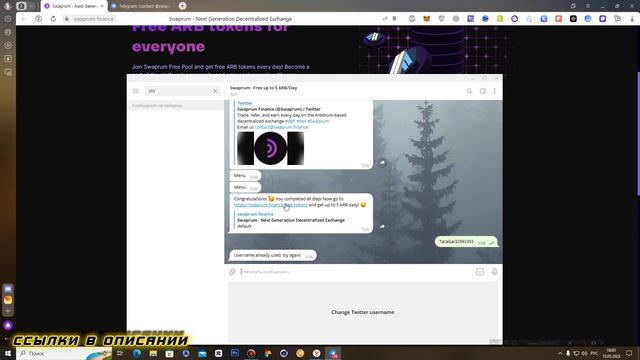Show hidden system tray icons
Viewport: 640px width, 360px height.
[x=560, y=353]
